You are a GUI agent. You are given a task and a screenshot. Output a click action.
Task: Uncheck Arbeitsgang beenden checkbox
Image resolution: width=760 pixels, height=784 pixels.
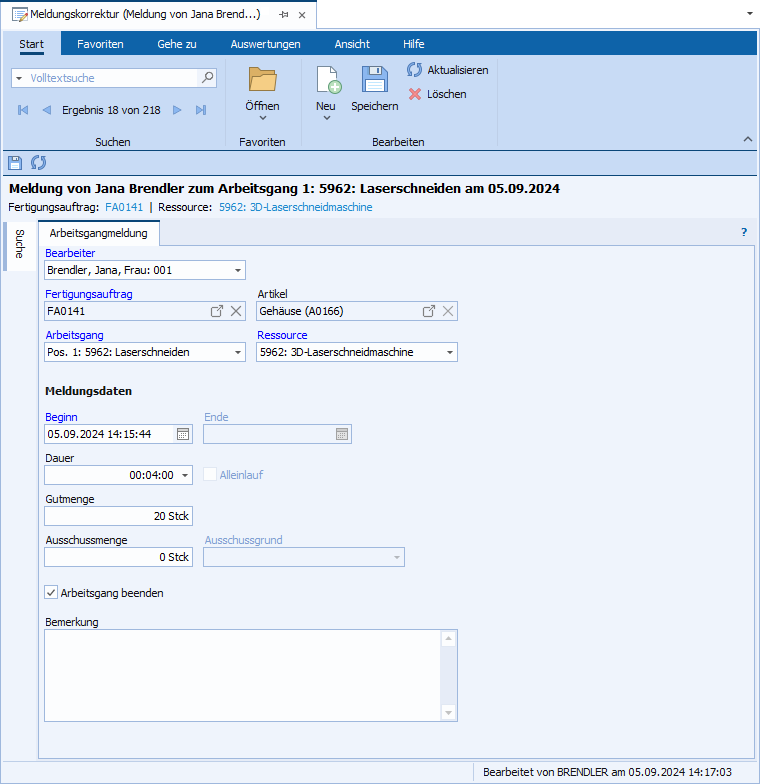tap(52, 593)
